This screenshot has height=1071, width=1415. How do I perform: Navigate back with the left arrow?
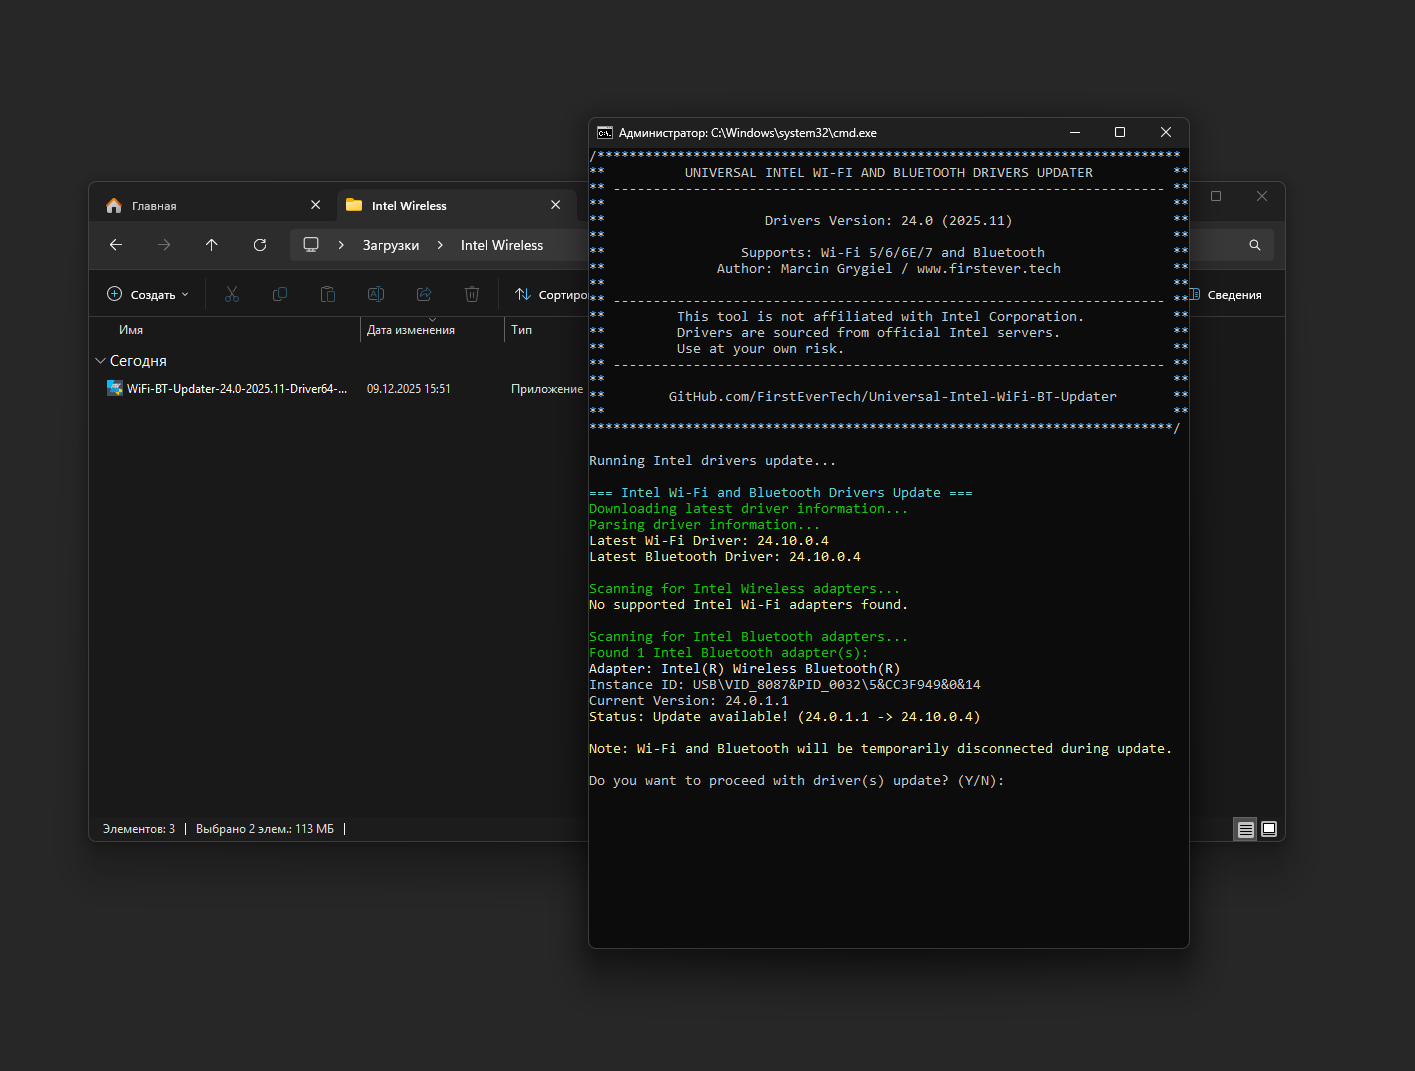click(x=116, y=245)
